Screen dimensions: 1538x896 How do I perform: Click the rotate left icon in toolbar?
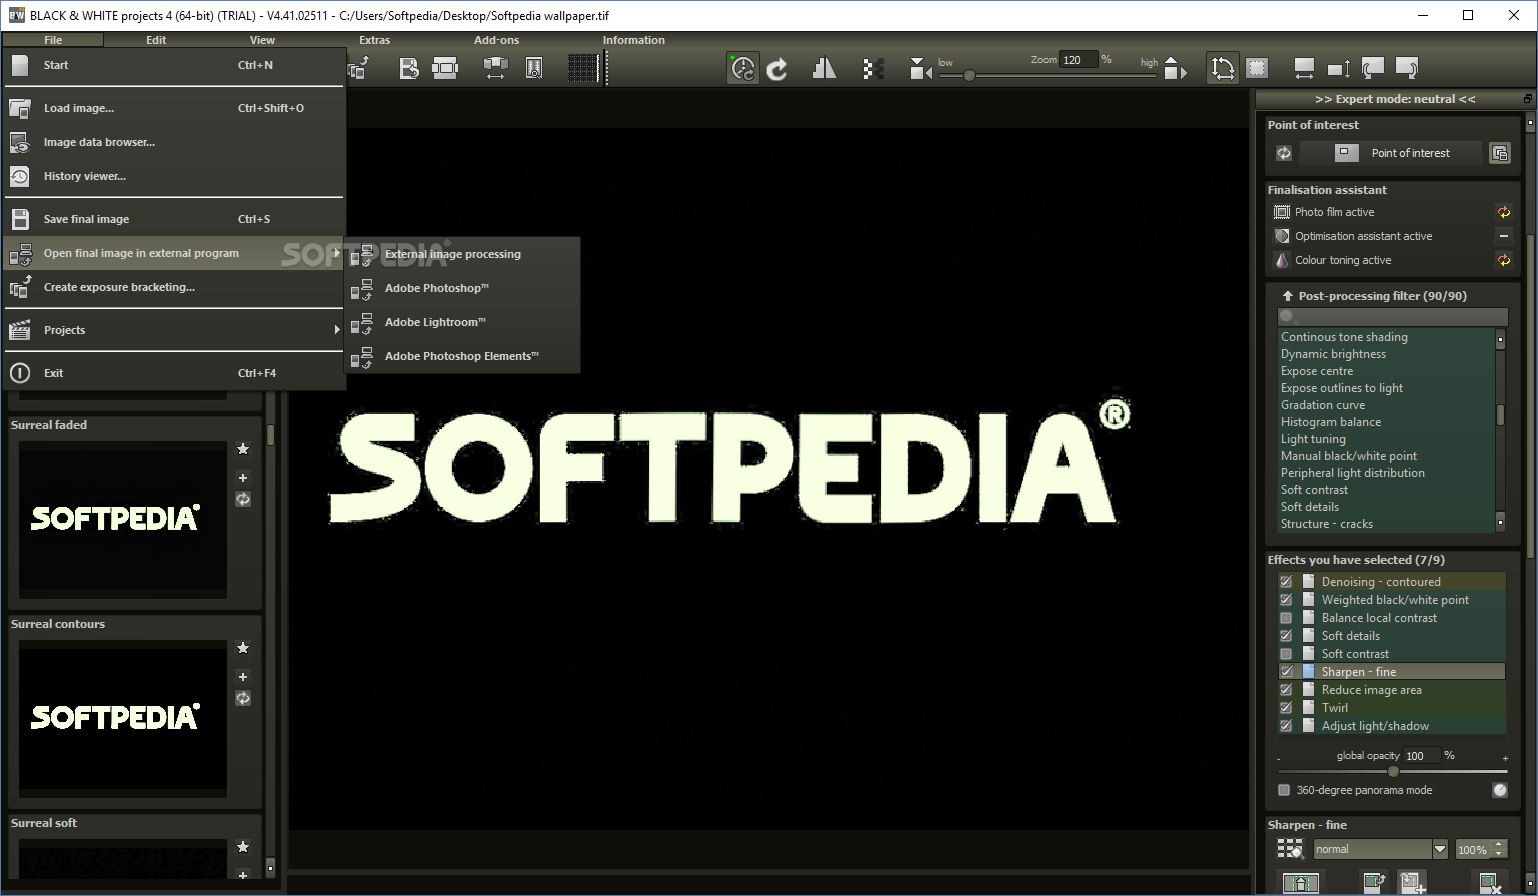tap(1373, 68)
